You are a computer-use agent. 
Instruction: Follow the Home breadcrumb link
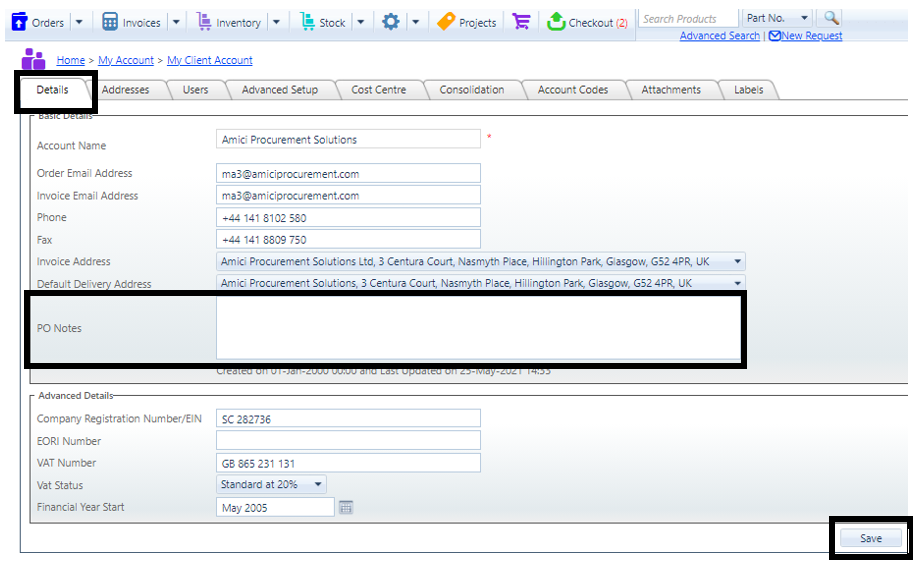point(71,60)
